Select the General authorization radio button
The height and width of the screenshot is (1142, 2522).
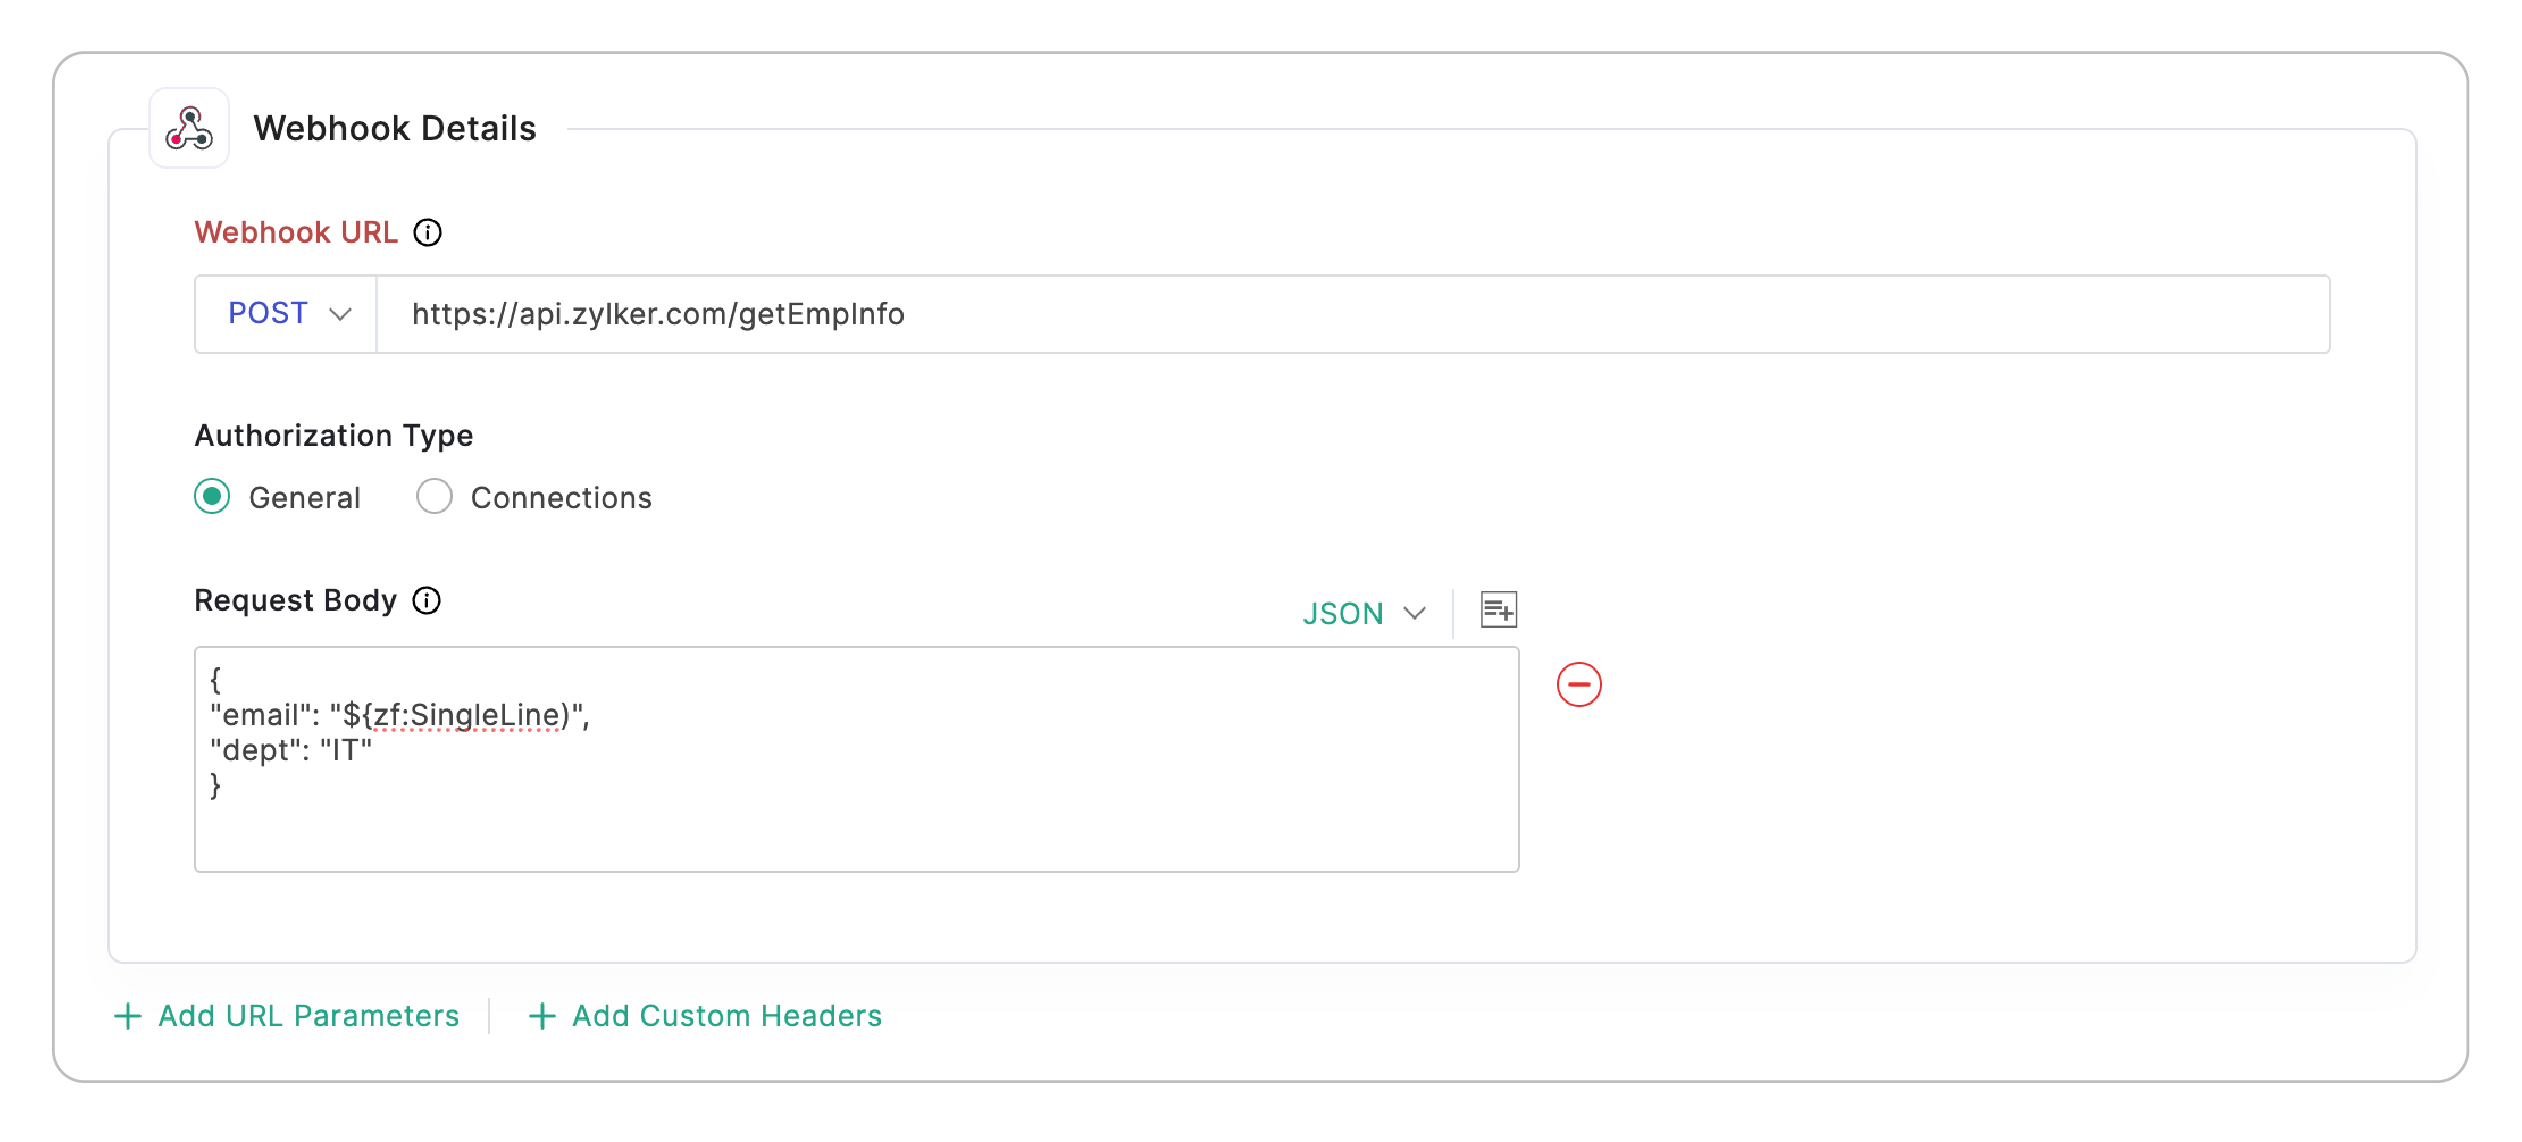pos(212,496)
